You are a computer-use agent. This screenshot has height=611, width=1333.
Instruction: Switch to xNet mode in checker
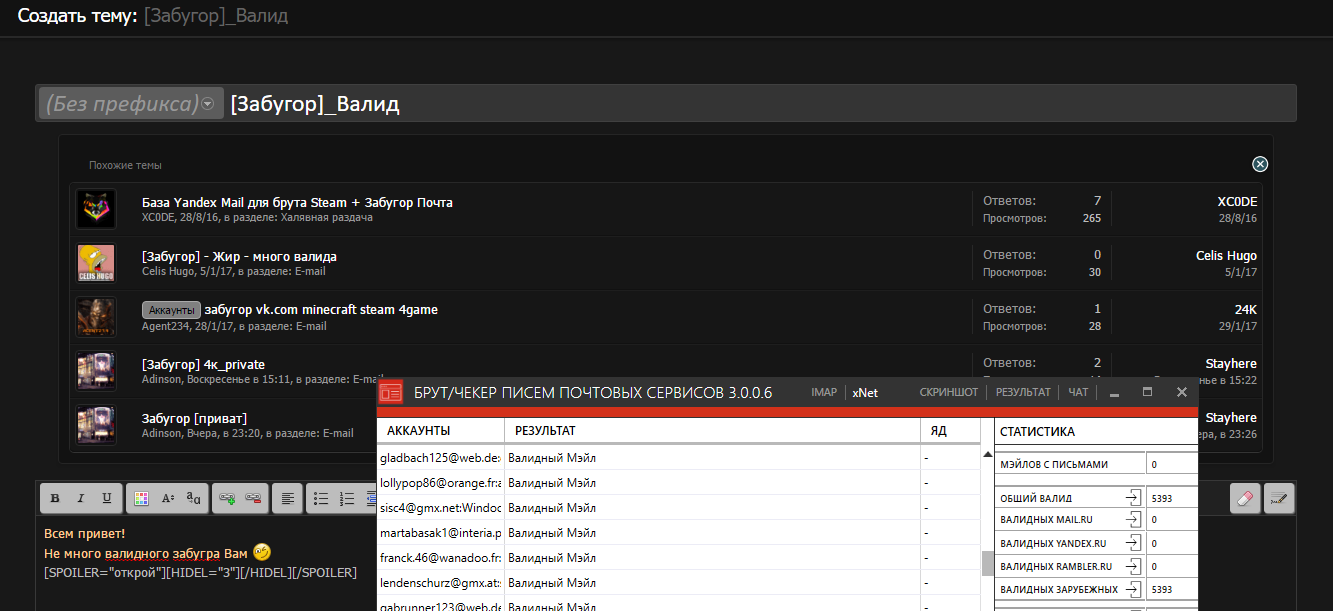865,393
